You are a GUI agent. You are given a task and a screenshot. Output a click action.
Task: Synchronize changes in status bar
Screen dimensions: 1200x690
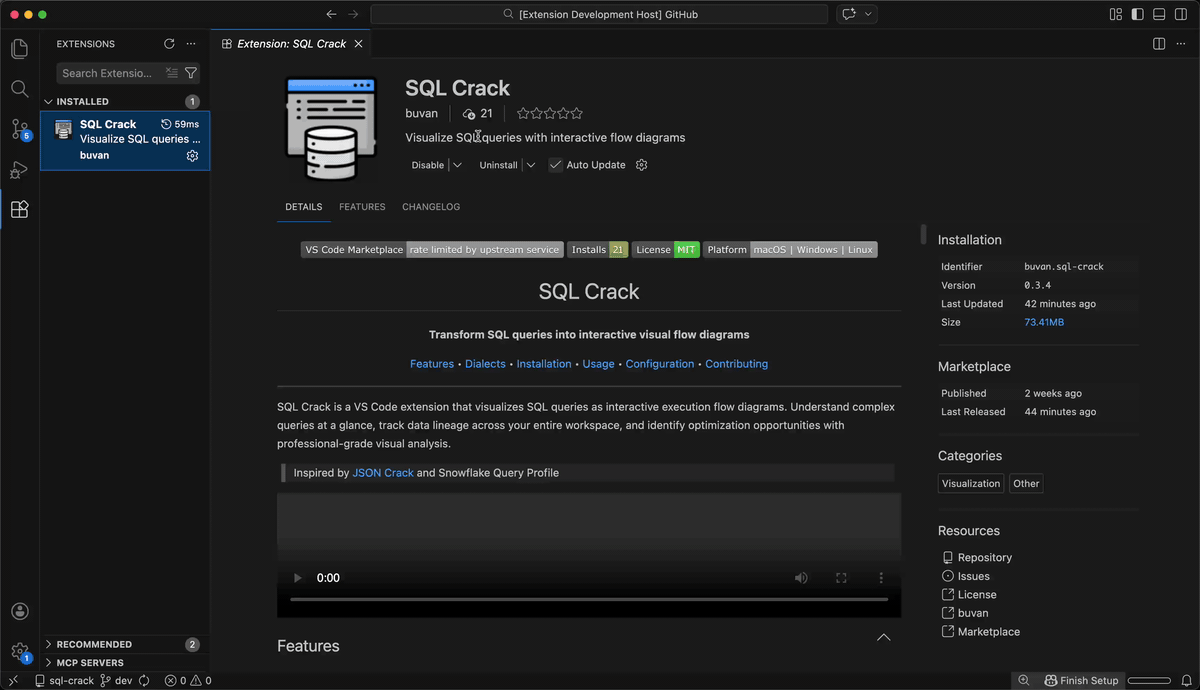[x=145, y=680]
